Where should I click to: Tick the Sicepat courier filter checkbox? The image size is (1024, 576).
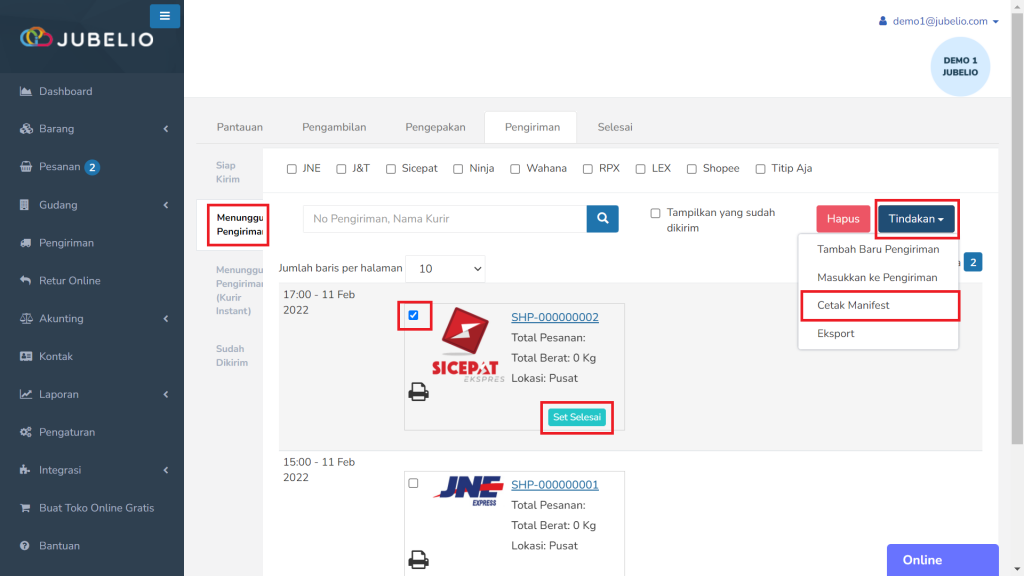pyautogui.click(x=391, y=169)
